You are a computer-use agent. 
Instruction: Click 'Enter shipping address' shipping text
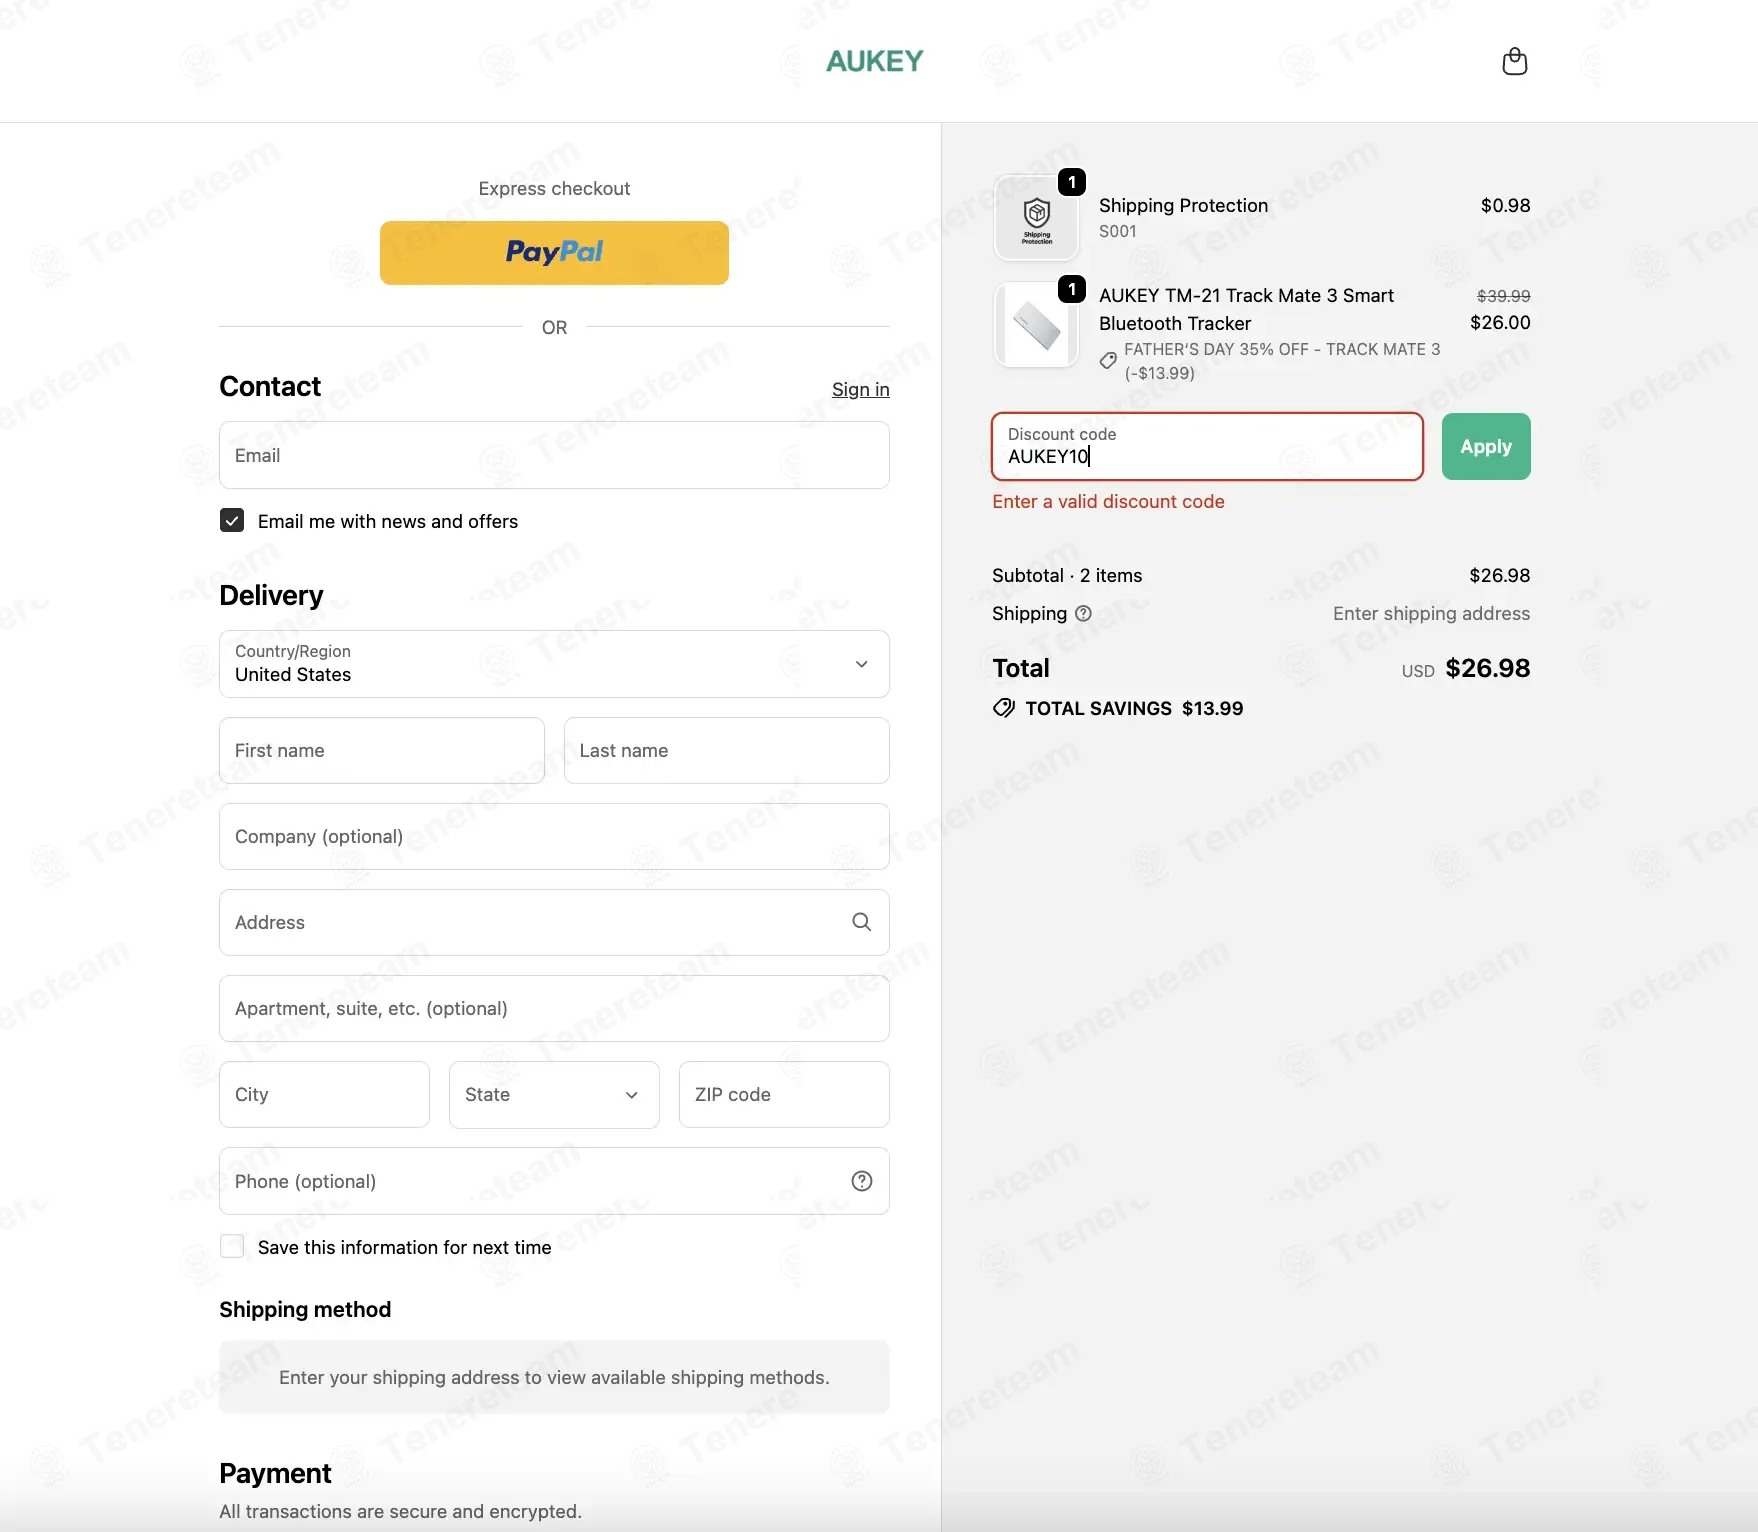pos(1431,613)
